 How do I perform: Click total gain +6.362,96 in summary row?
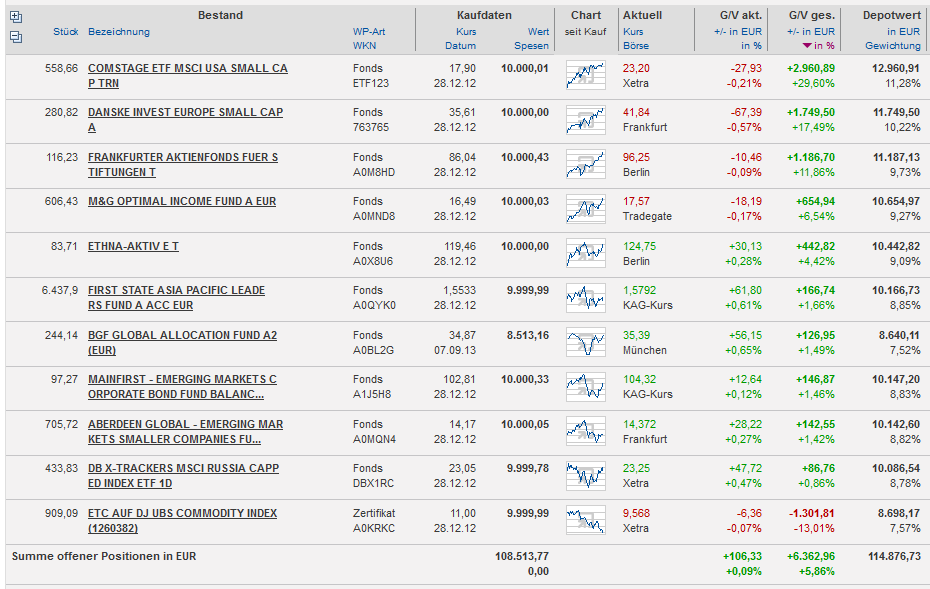point(811,556)
